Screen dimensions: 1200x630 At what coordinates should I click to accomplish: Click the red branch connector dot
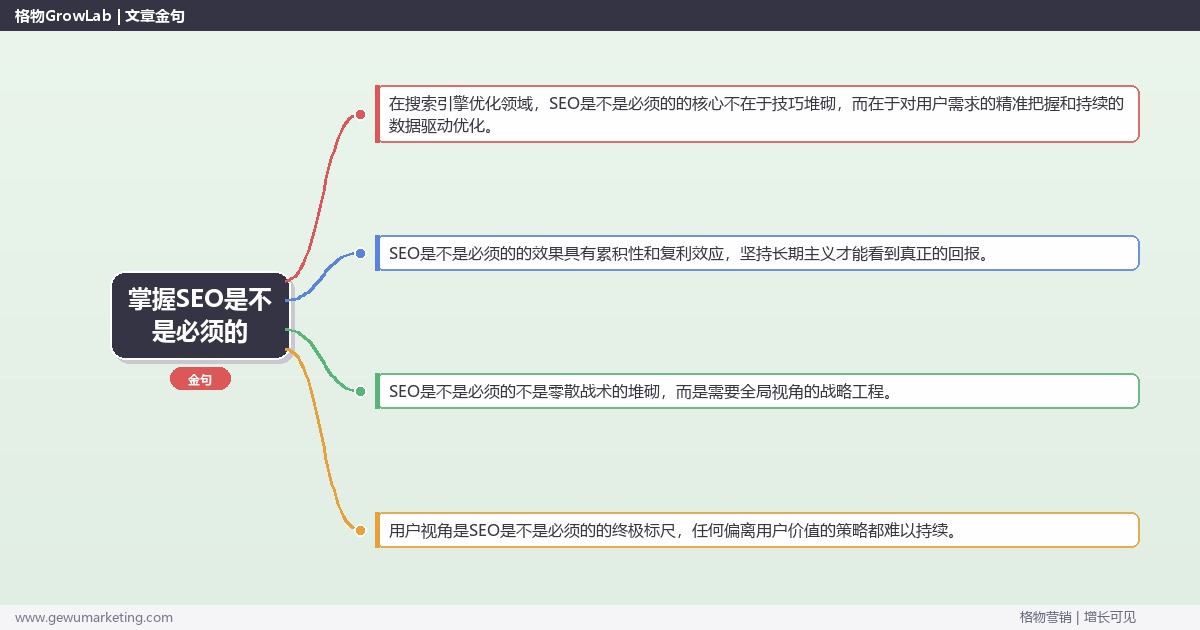pyautogui.click(x=360, y=115)
